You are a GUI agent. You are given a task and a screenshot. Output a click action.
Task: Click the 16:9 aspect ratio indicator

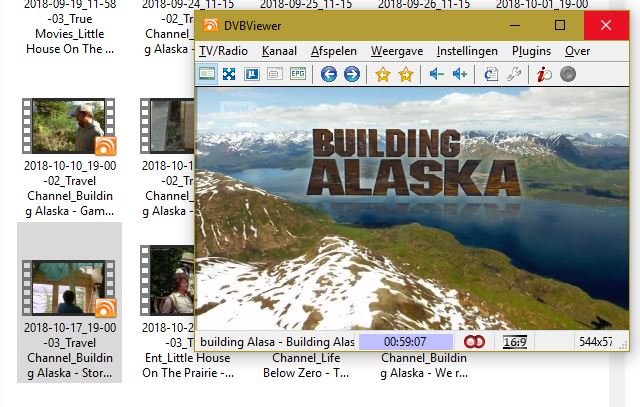click(514, 342)
